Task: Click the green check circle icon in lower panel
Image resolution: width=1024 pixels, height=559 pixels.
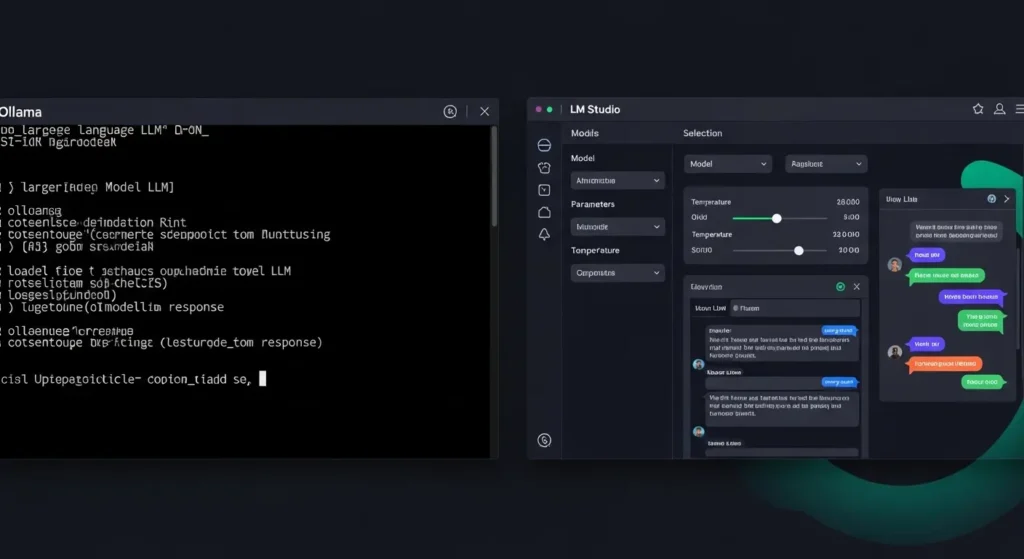Action: click(x=840, y=287)
